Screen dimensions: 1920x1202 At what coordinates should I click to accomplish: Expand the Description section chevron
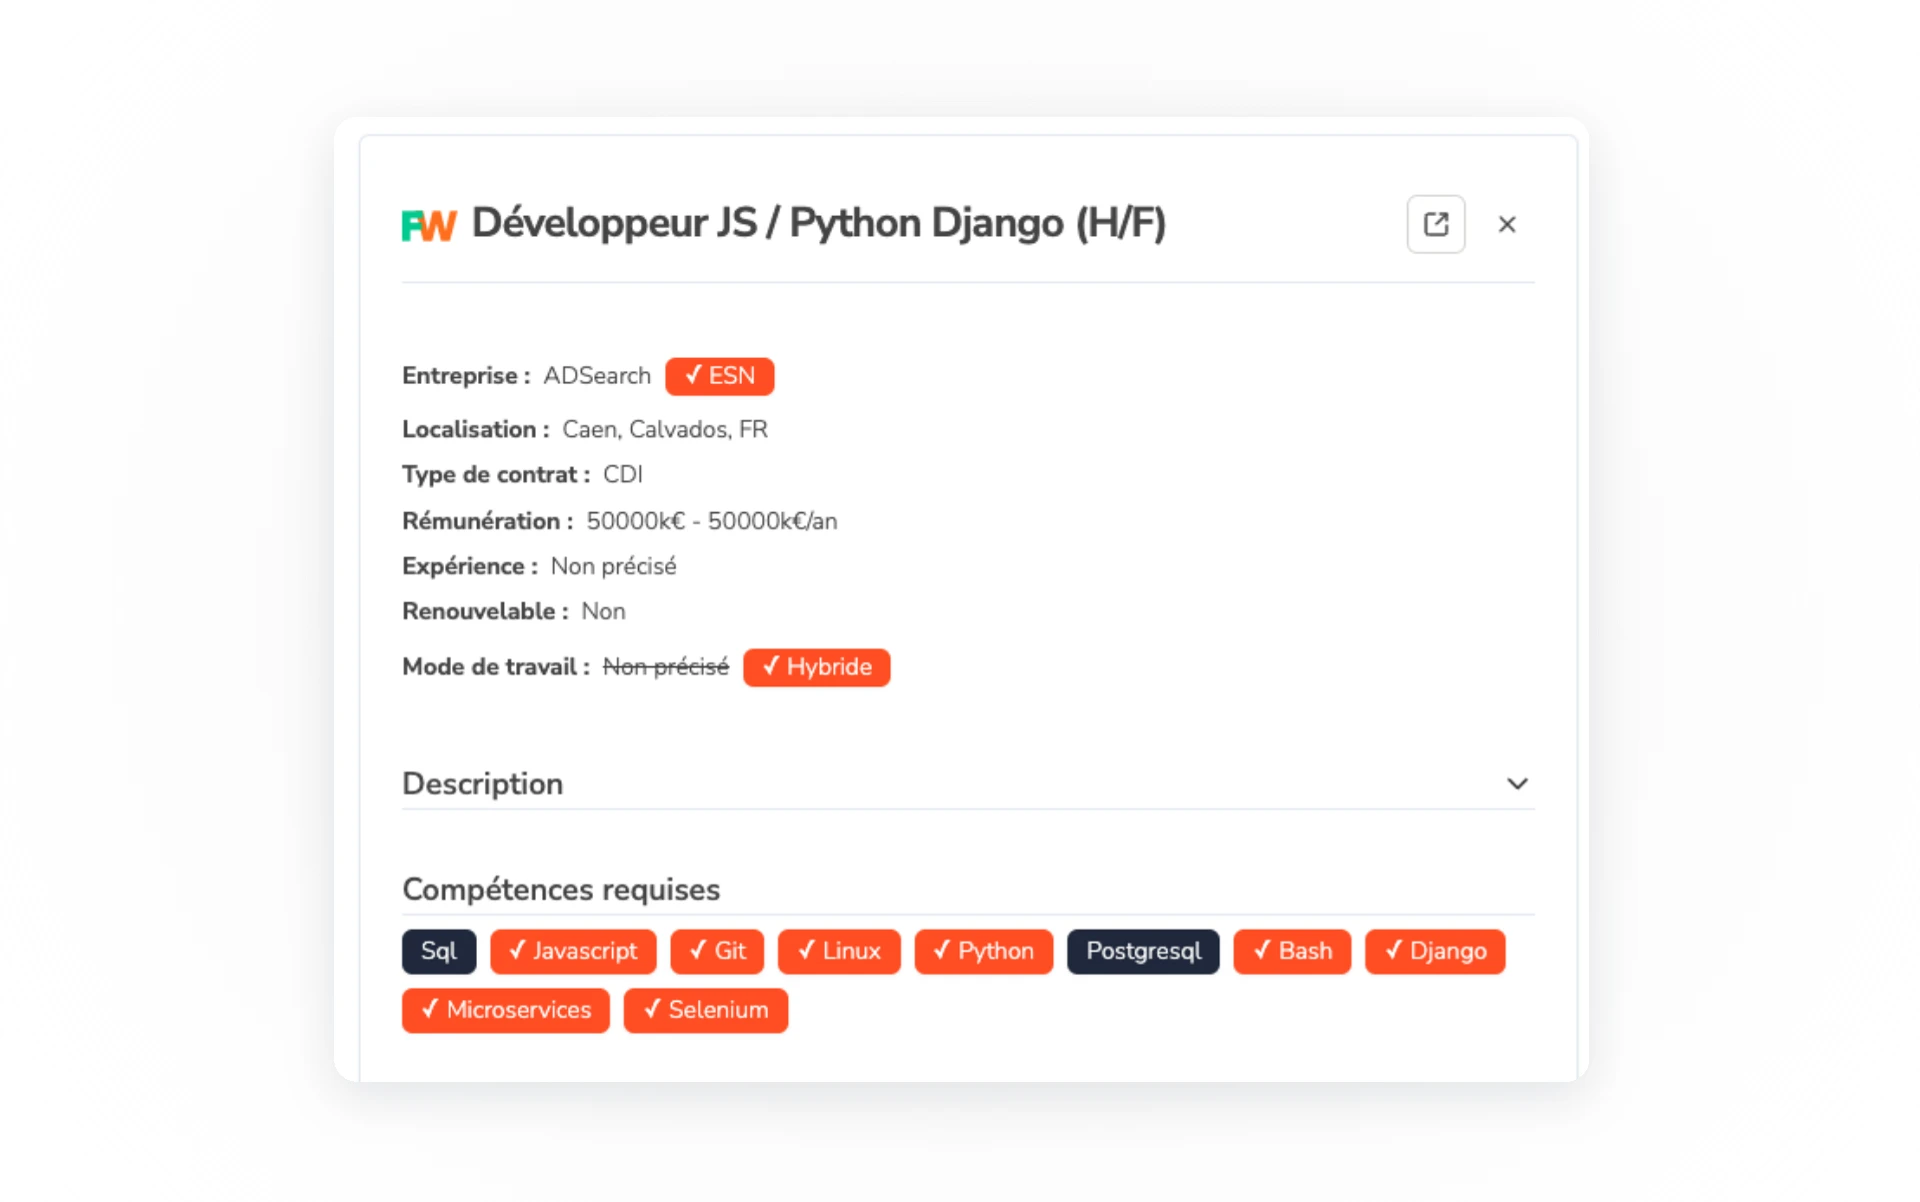point(1516,783)
